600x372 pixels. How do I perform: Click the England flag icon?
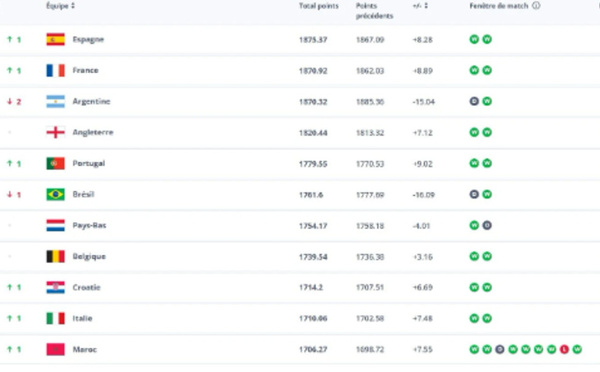(55, 132)
